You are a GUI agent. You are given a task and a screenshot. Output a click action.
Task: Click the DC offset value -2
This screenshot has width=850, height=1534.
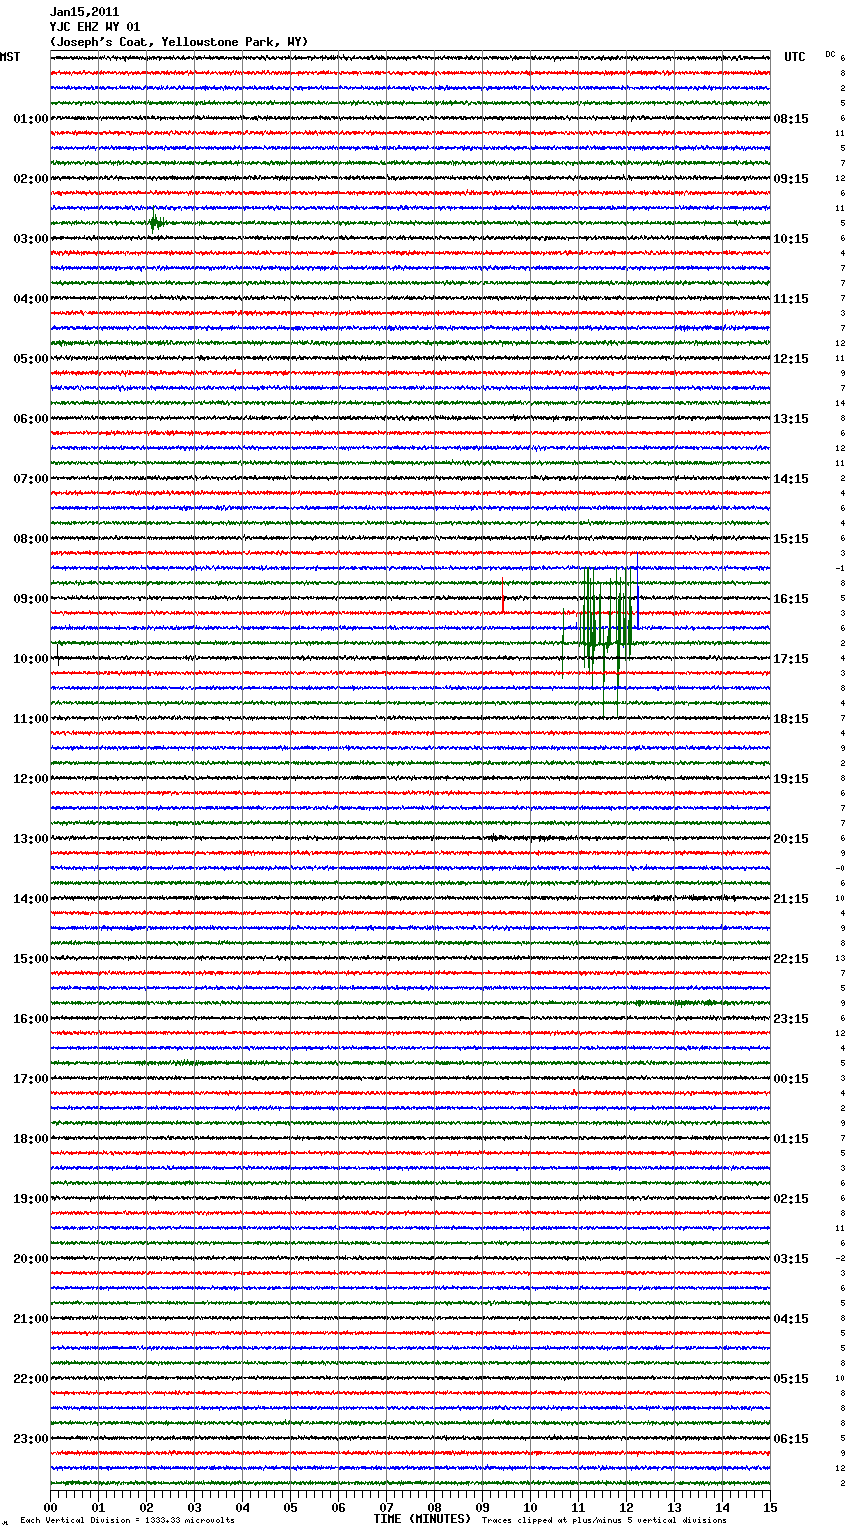point(842,1258)
